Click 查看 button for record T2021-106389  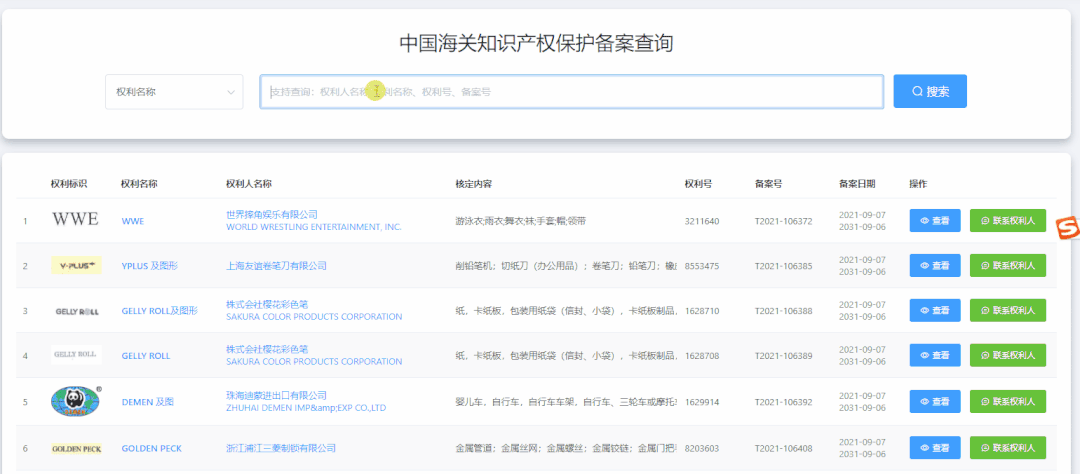tap(935, 356)
